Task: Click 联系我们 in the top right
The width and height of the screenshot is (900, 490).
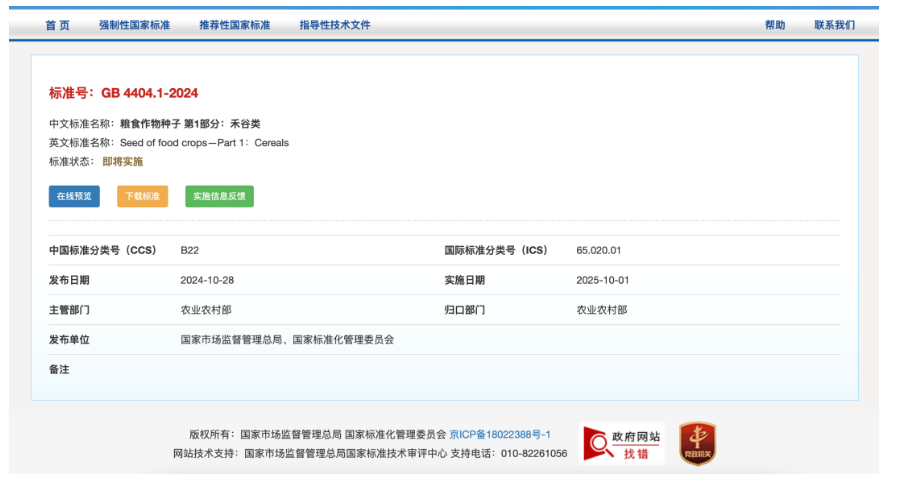Action: 834,25
